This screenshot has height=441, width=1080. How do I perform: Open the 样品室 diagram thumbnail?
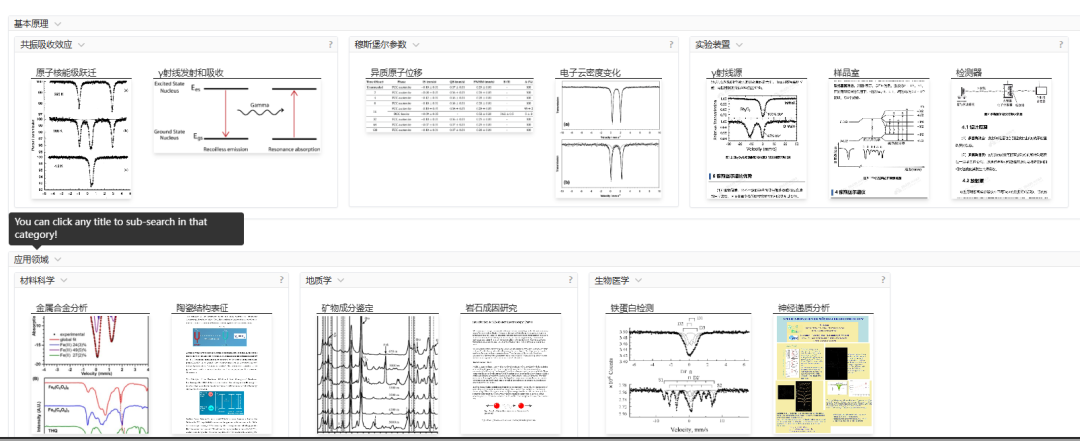tap(879, 139)
